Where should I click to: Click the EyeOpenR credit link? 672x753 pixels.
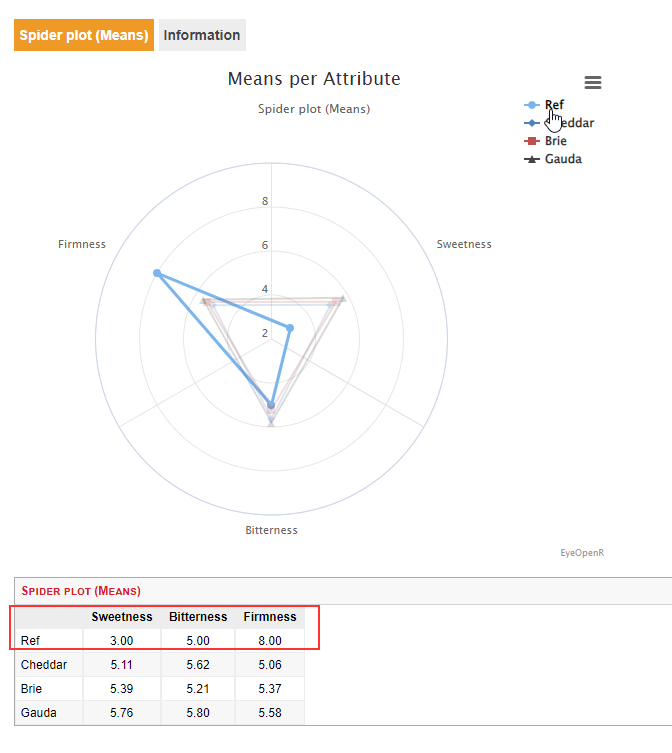(x=582, y=551)
